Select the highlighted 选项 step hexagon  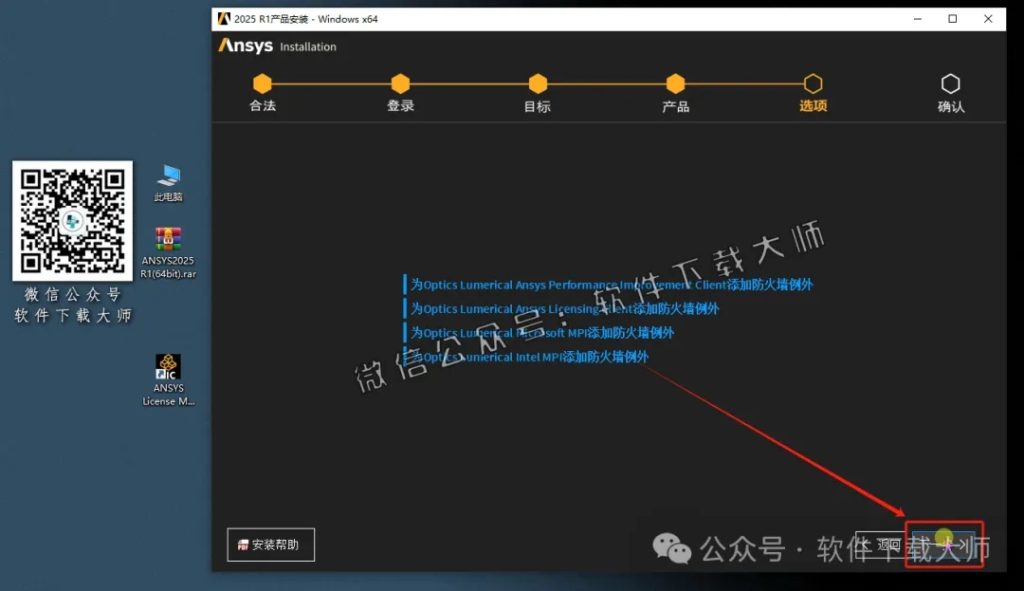813,85
